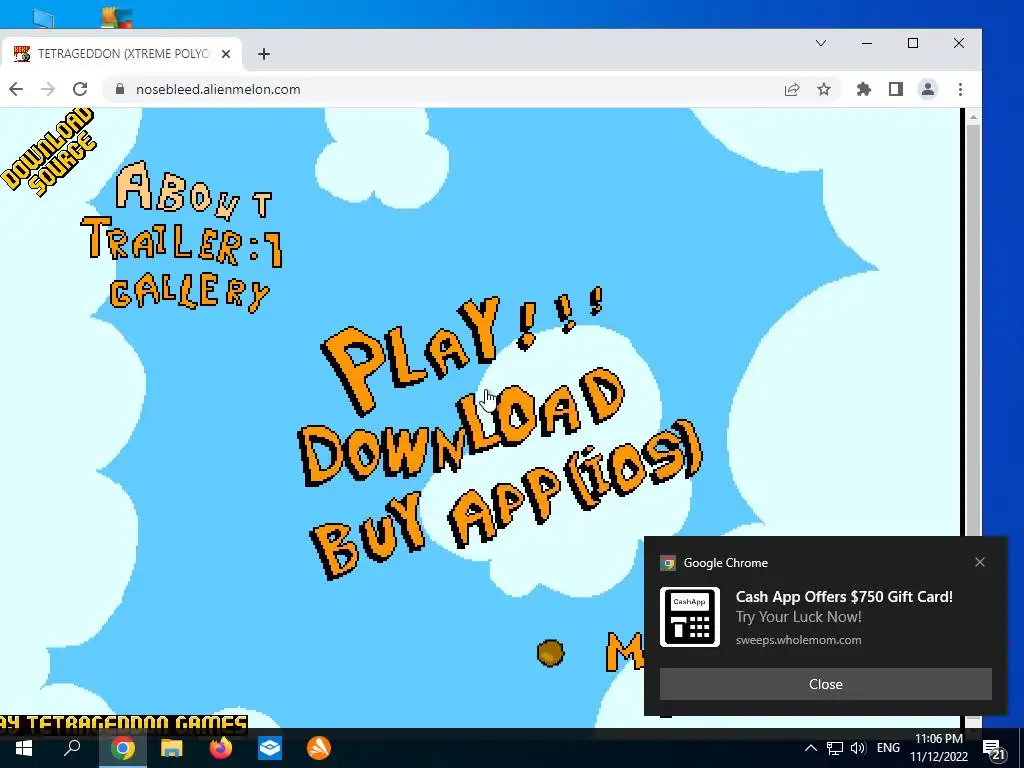Image resolution: width=1024 pixels, height=768 pixels.
Task: Open the Action Center notifications icon
Action: [993, 749]
